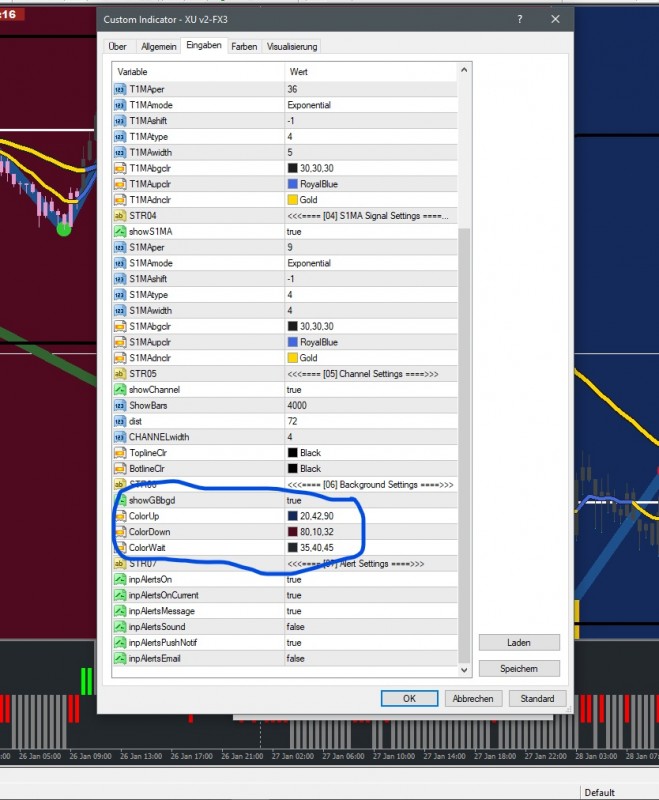Click the ColorUp 20,42,90 color swatch
The width and height of the screenshot is (659, 800).
coord(292,516)
